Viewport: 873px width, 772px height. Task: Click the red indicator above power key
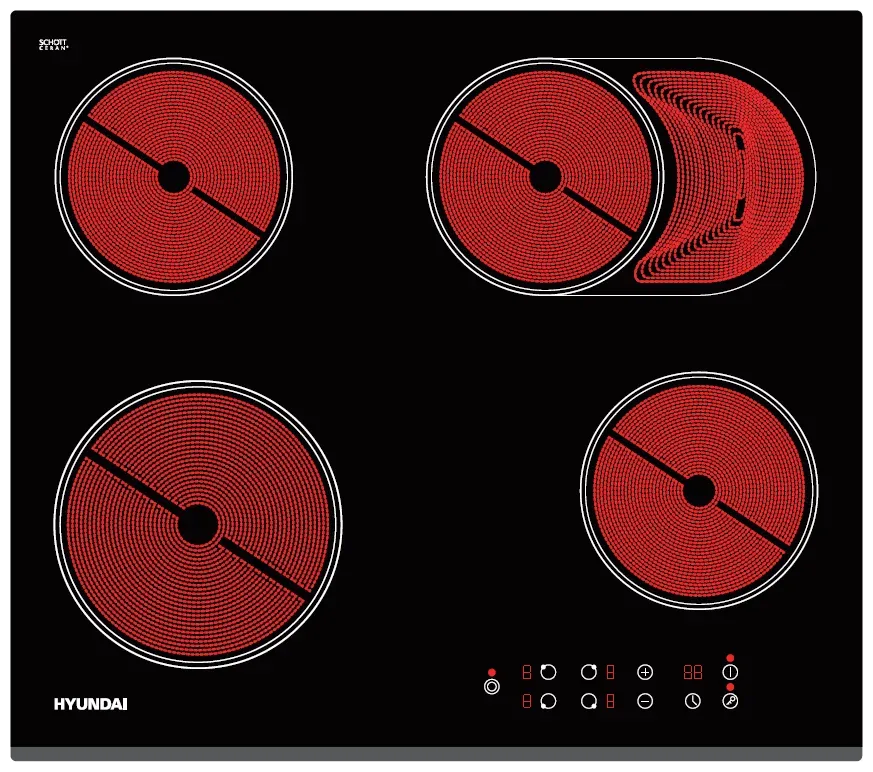tap(730, 658)
